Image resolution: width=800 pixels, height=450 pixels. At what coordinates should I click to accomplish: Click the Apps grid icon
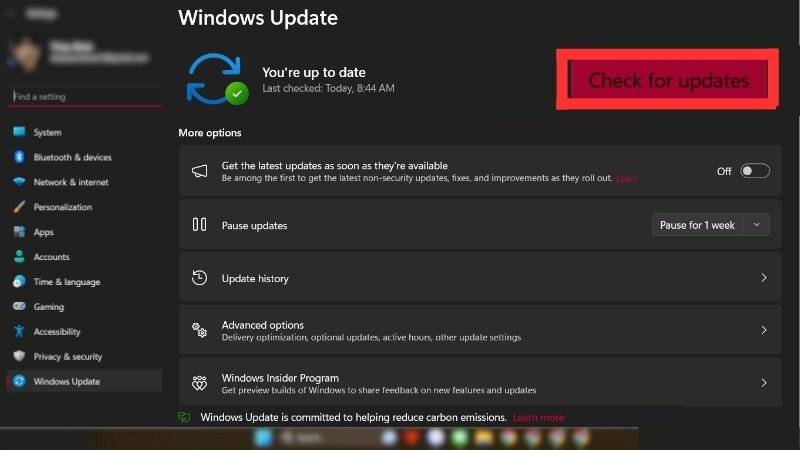coord(19,232)
